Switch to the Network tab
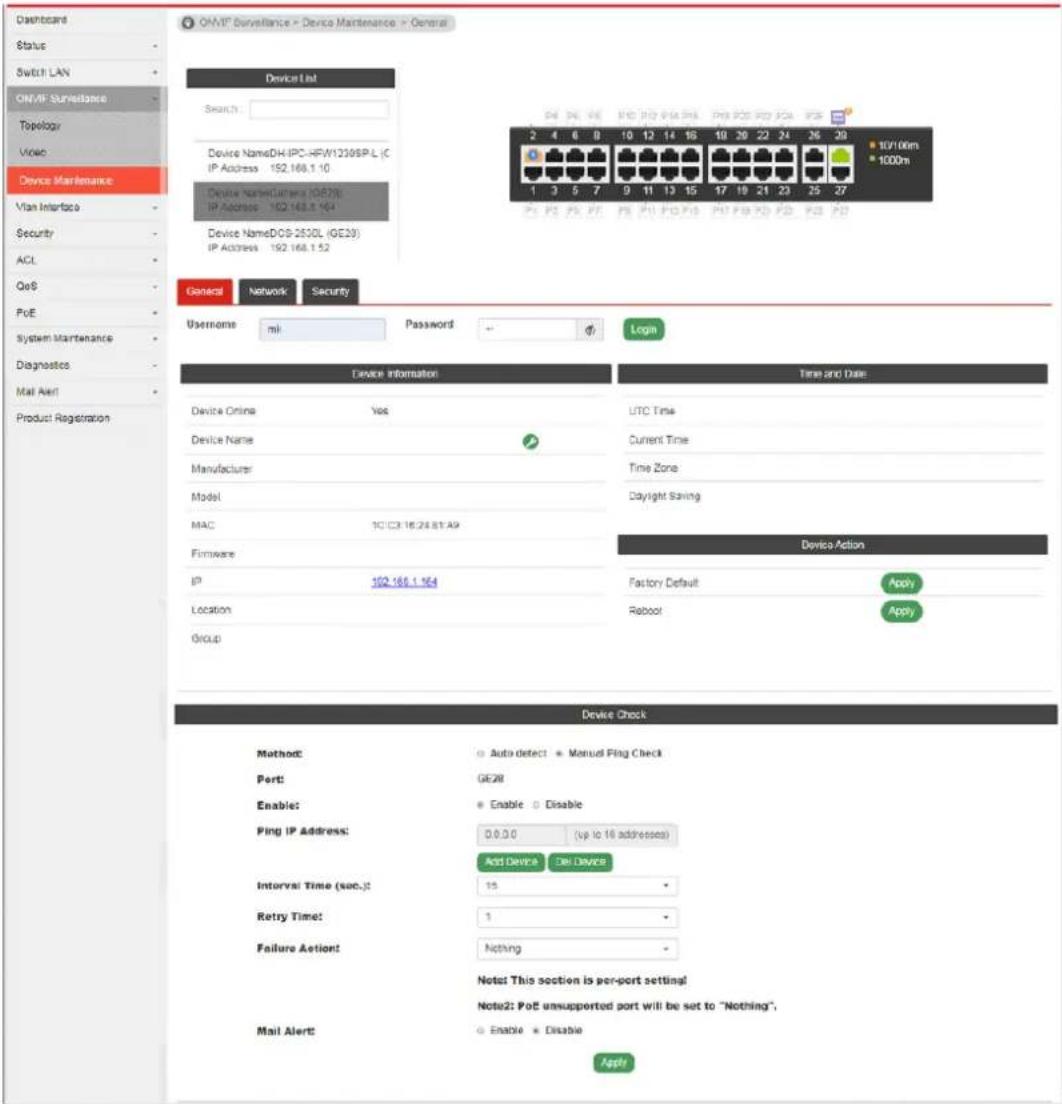Image resolution: width=1062 pixels, height=1104 pixels. click(x=268, y=291)
